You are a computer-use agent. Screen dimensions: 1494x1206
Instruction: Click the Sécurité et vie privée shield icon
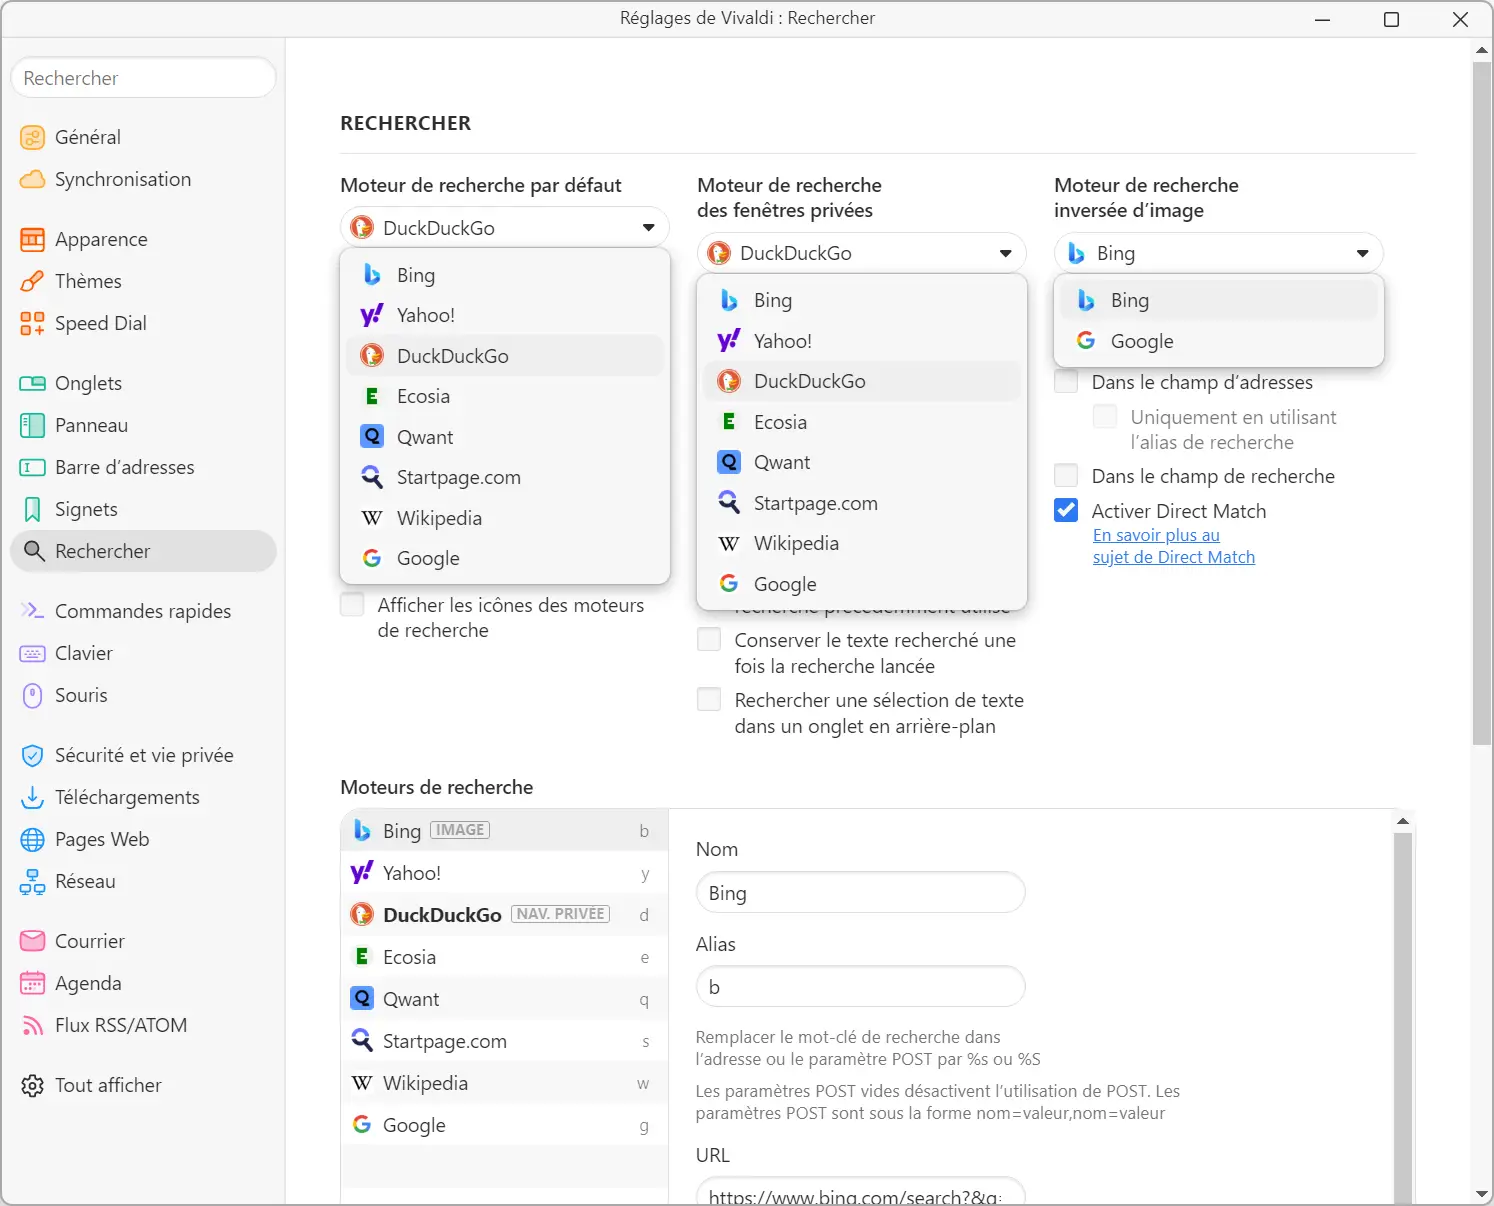tap(33, 755)
